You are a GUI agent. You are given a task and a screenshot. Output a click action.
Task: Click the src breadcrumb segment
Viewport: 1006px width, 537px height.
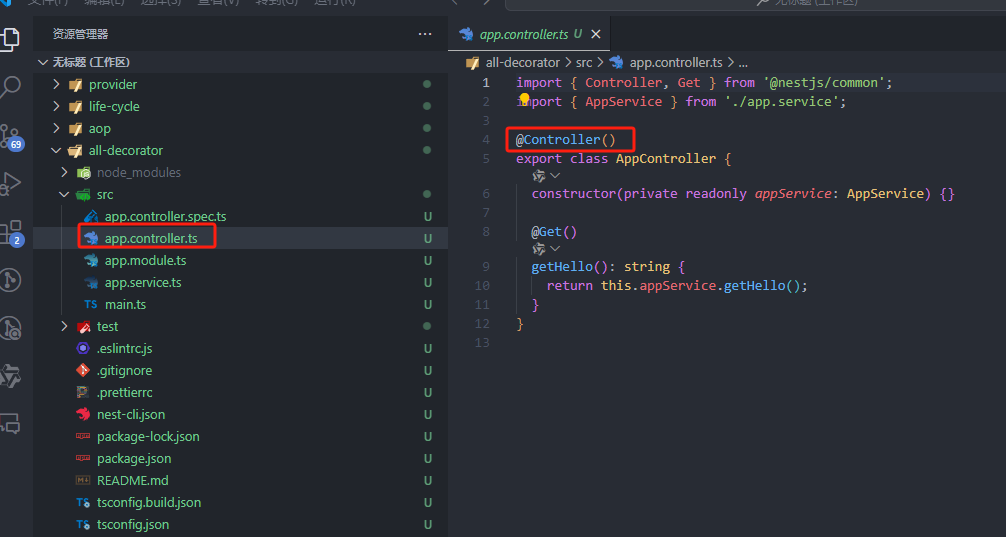583,63
